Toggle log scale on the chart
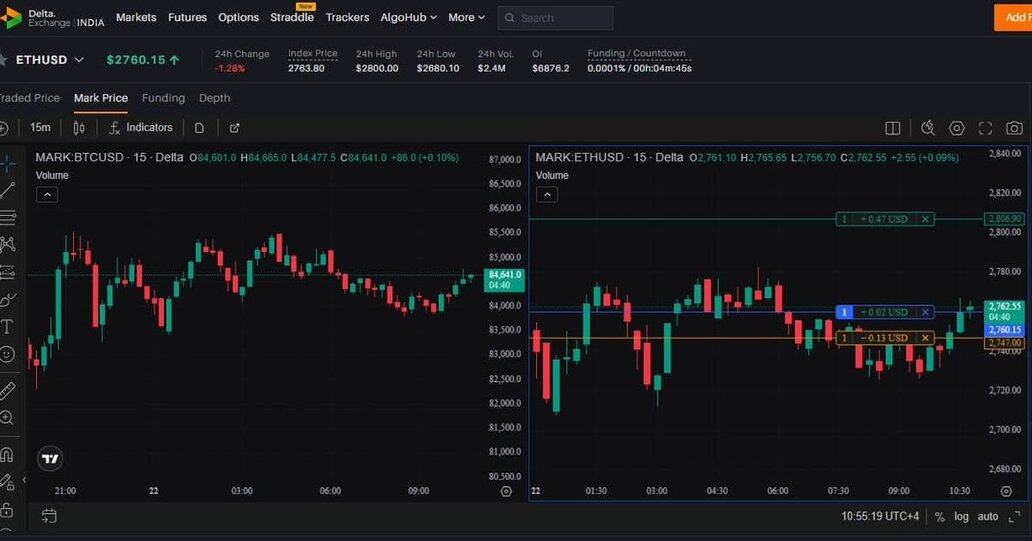This screenshot has width=1032, height=541. click(x=961, y=517)
